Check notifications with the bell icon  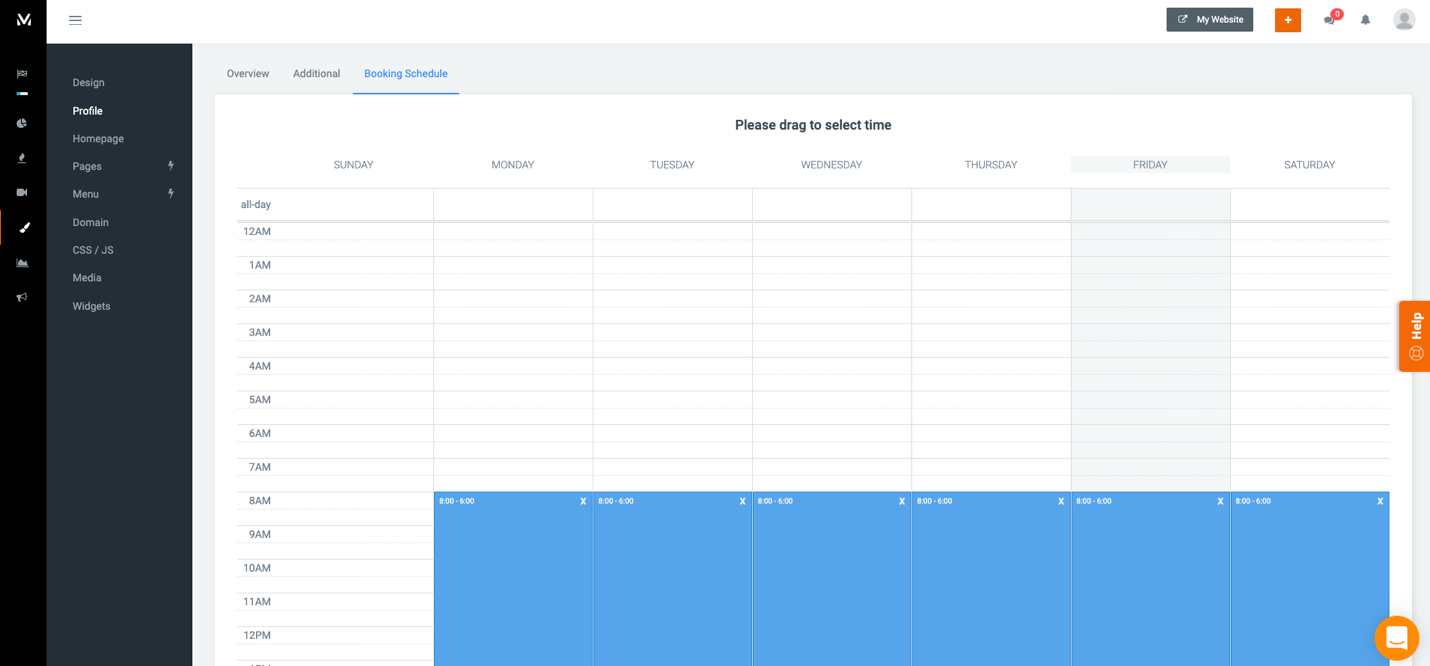click(x=1365, y=19)
